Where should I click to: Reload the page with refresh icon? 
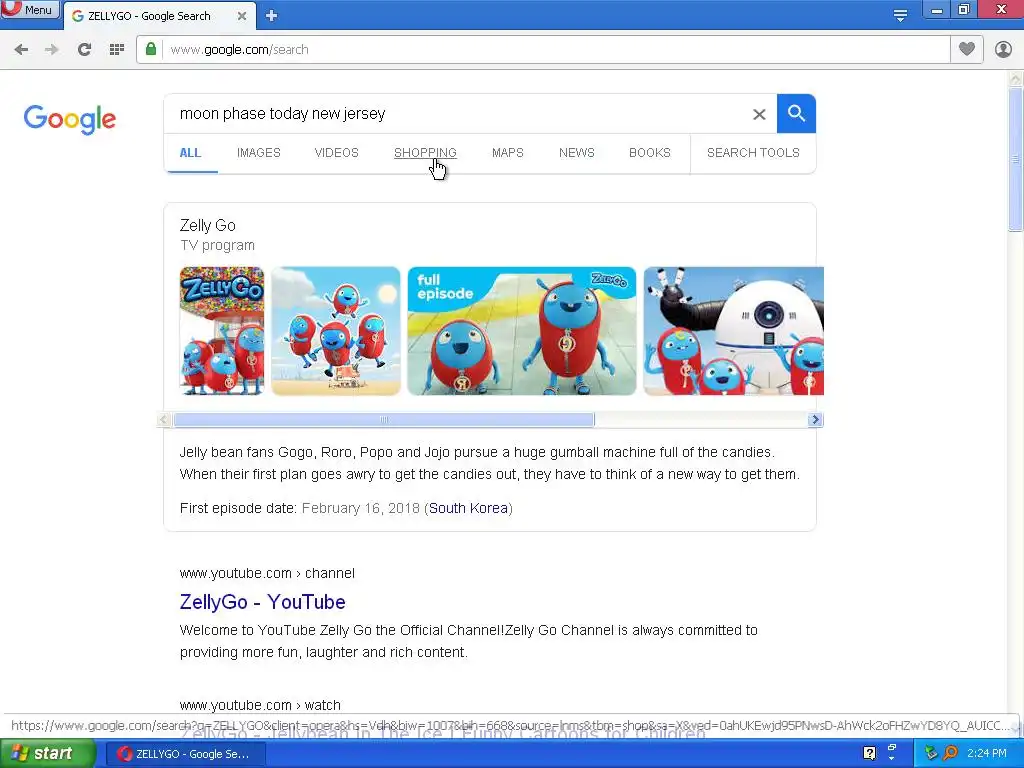(84, 50)
